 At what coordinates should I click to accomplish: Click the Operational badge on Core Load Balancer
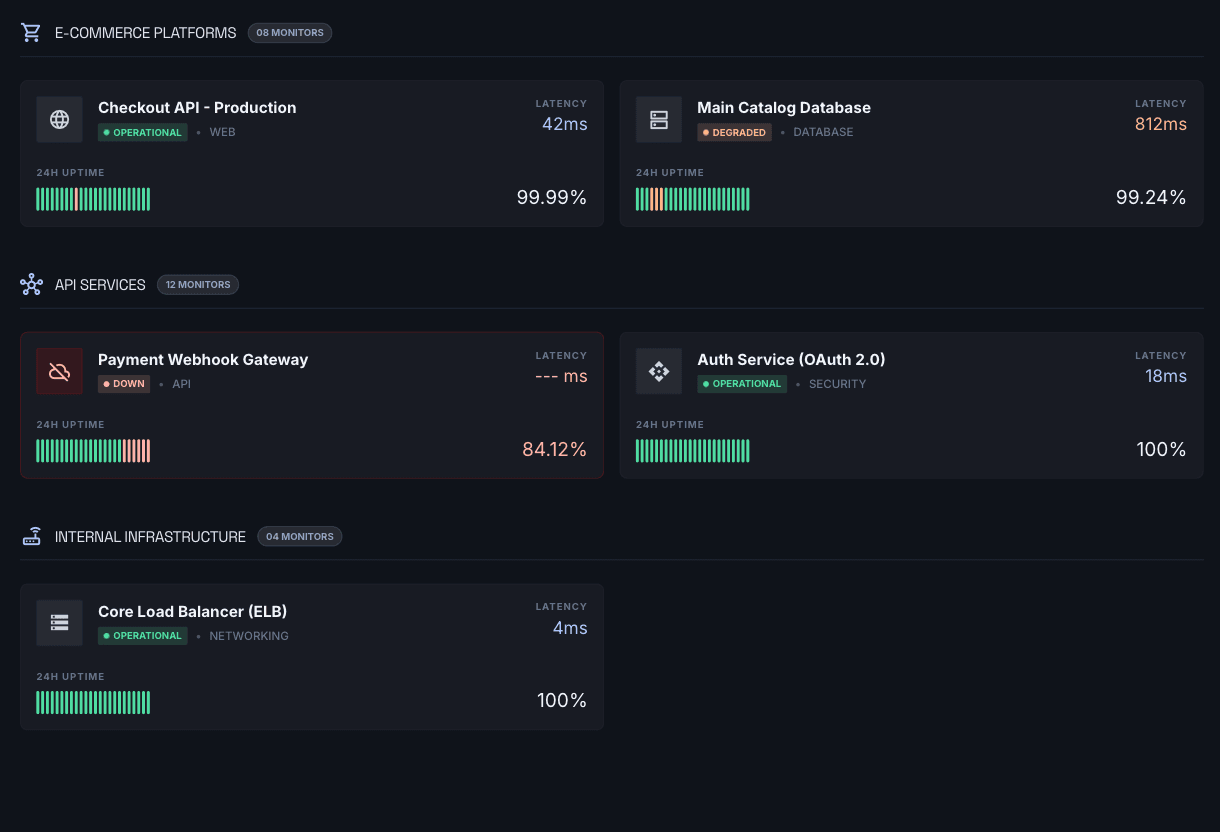pyautogui.click(x=143, y=636)
